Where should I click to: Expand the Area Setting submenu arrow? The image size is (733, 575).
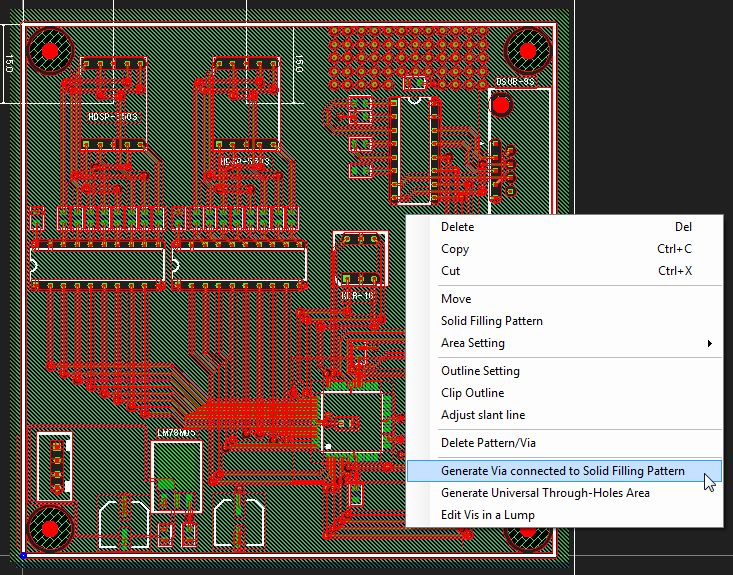pyautogui.click(x=710, y=344)
